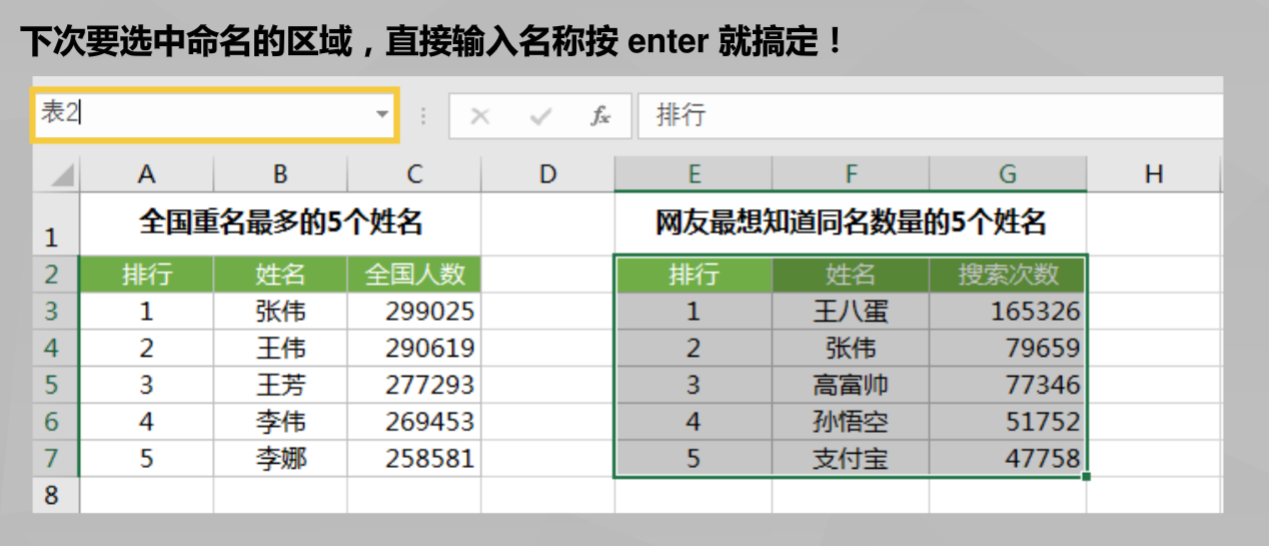Viewport: 1269px width, 546px height.
Task: Click the cell with value 269453
Action: pos(414,422)
